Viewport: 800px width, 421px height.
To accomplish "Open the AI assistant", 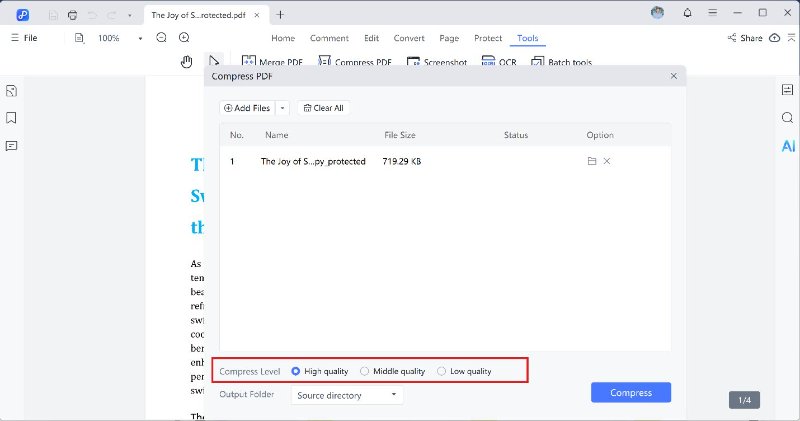I will coord(788,146).
